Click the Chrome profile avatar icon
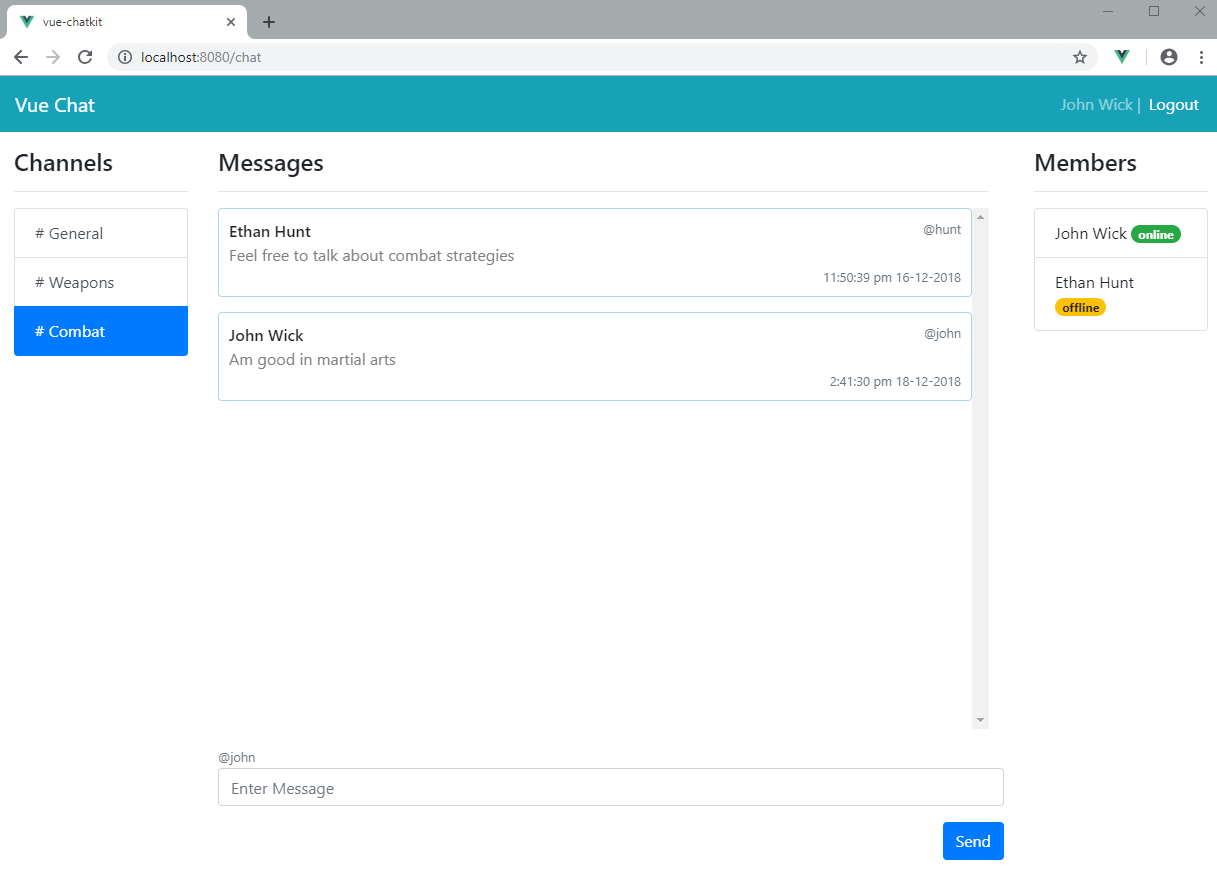The width and height of the screenshot is (1217, 872). (x=1168, y=57)
